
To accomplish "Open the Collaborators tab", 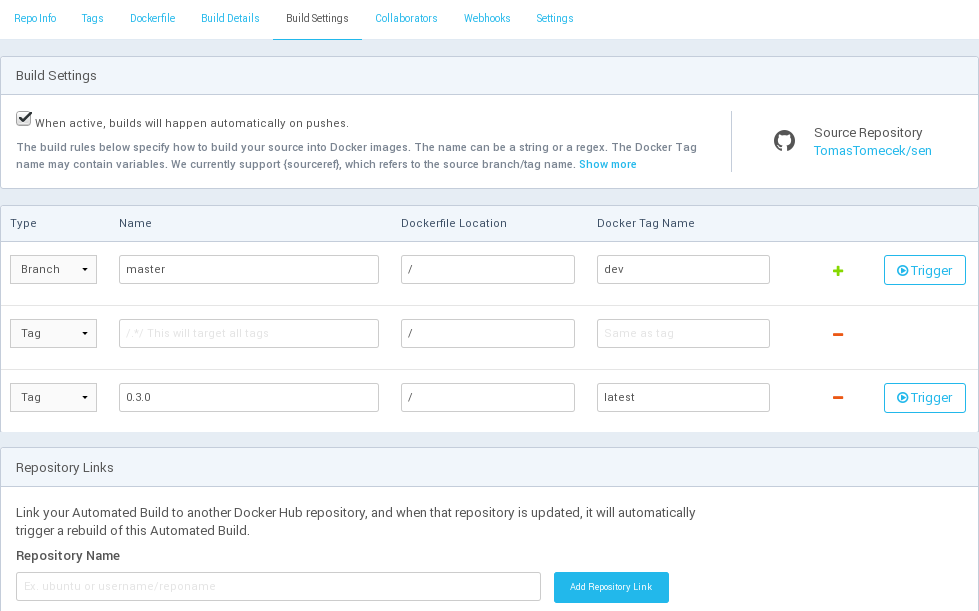I will pyautogui.click(x=406, y=18).
